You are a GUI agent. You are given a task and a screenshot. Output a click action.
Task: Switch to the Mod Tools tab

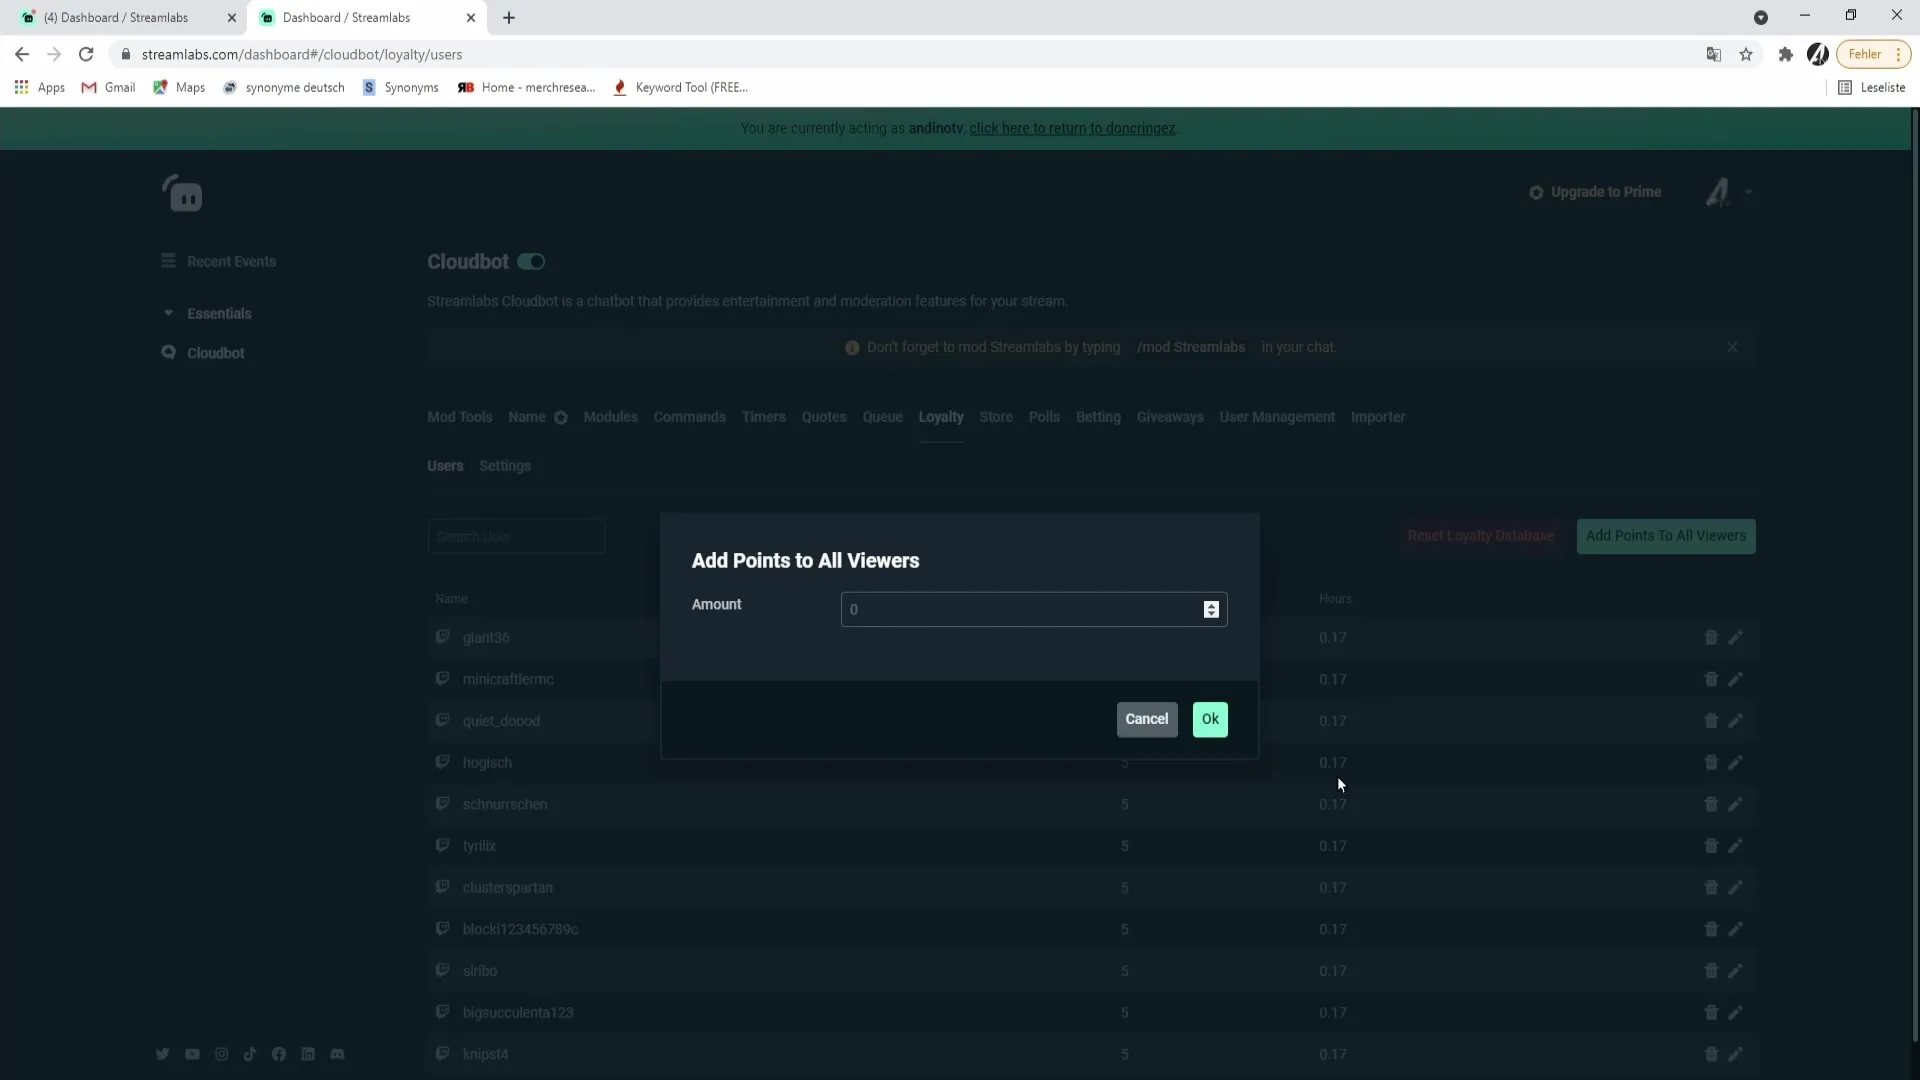460,417
